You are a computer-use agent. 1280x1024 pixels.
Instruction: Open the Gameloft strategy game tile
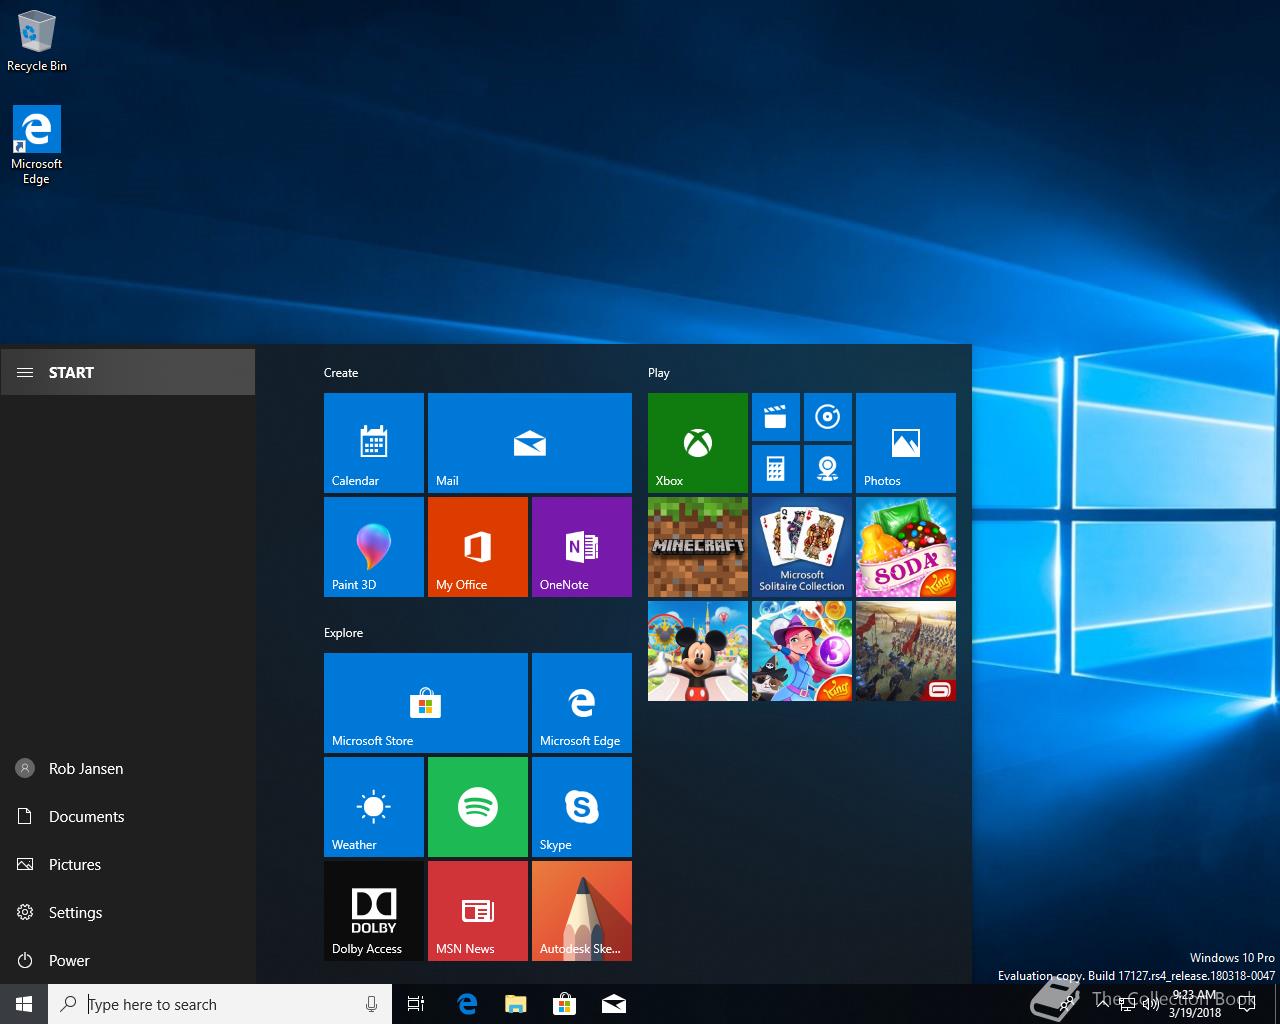point(906,651)
